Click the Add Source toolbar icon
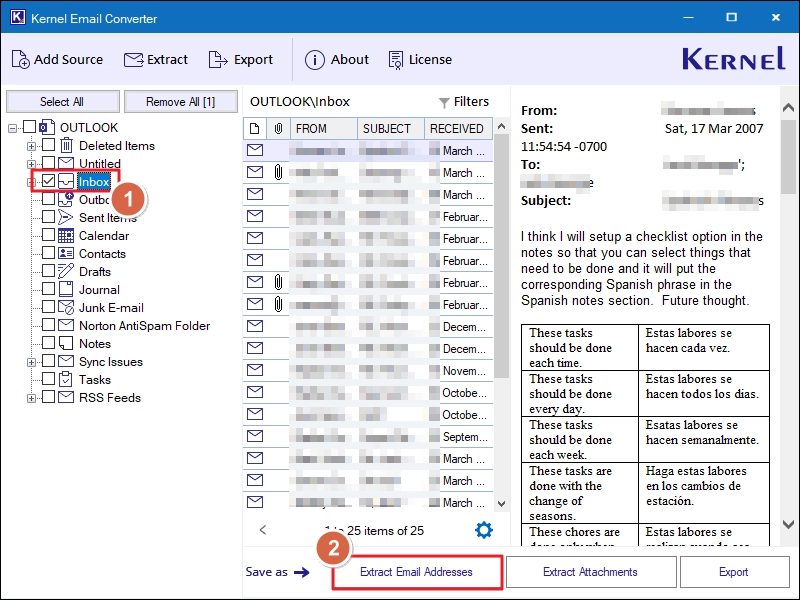This screenshot has width=800, height=600. point(20,59)
